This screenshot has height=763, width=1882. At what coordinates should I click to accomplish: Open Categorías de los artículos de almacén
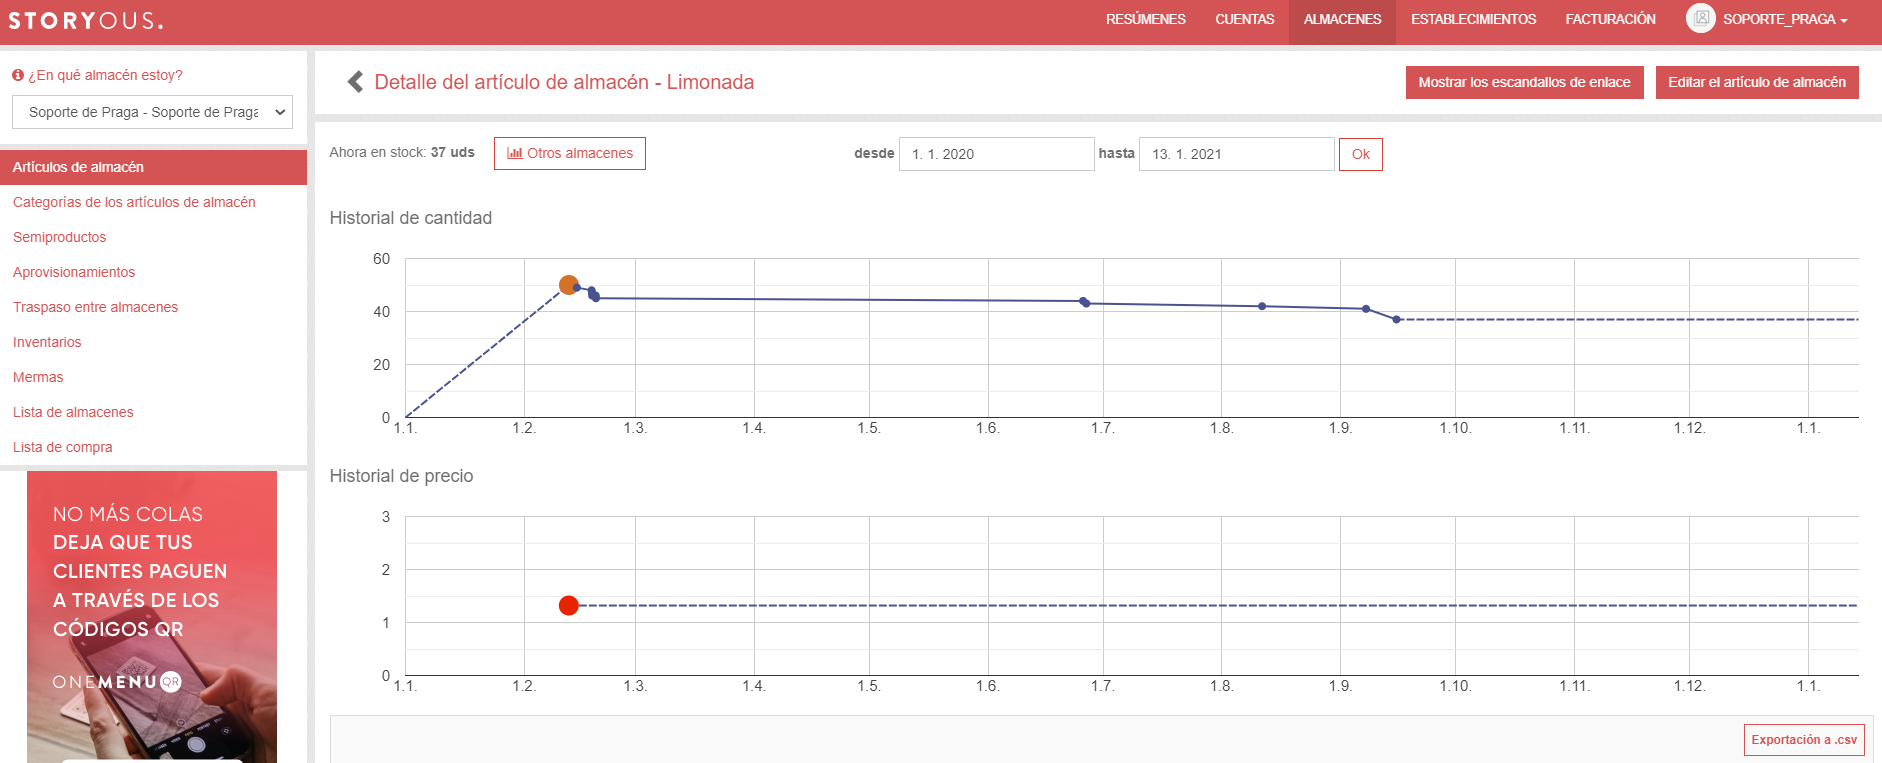click(134, 202)
